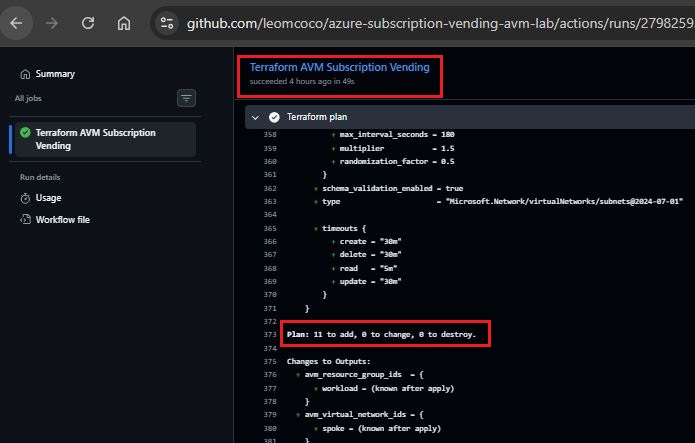The height and width of the screenshot is (443, 695).
Task: View site information icon in address bar
Action: pyautogui.click(x=167, y=23)
